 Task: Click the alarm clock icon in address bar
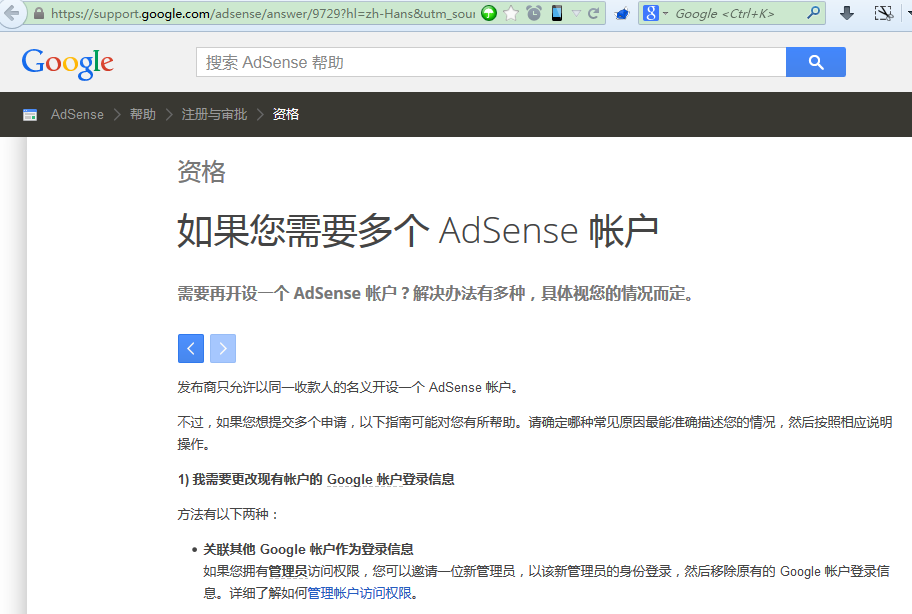(533, 13)
